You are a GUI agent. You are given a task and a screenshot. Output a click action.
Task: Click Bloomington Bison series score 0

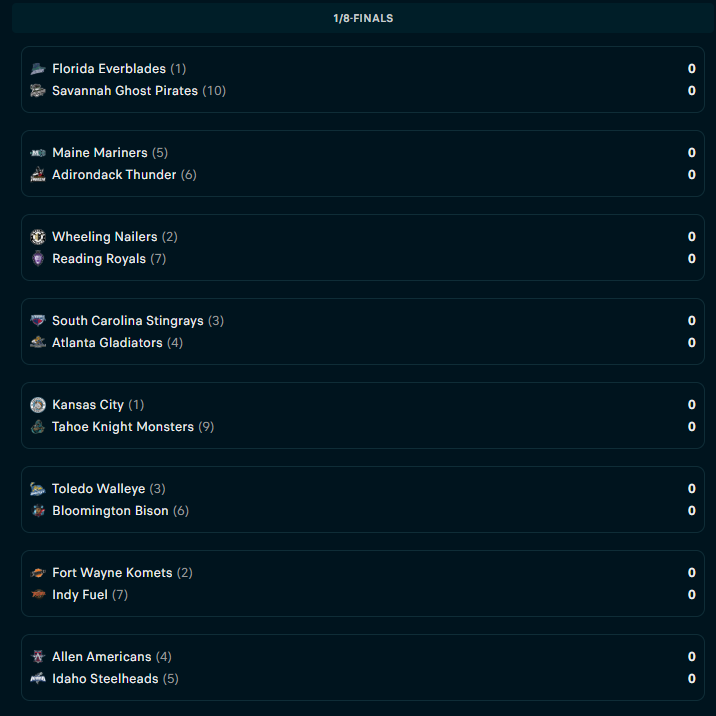pos(691,511)
